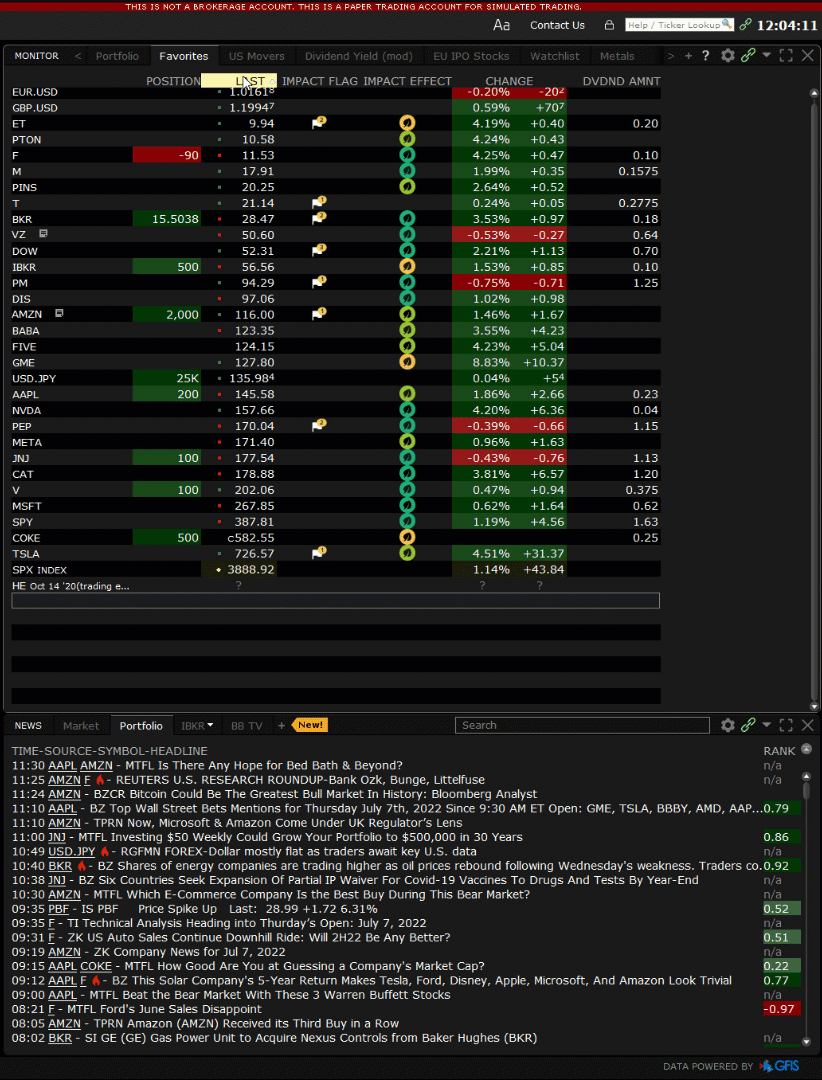Click the empty new ticker entry row
The width and height of the screenshot is (822, 1080).
pyautogui.click(x=336, y=601)
